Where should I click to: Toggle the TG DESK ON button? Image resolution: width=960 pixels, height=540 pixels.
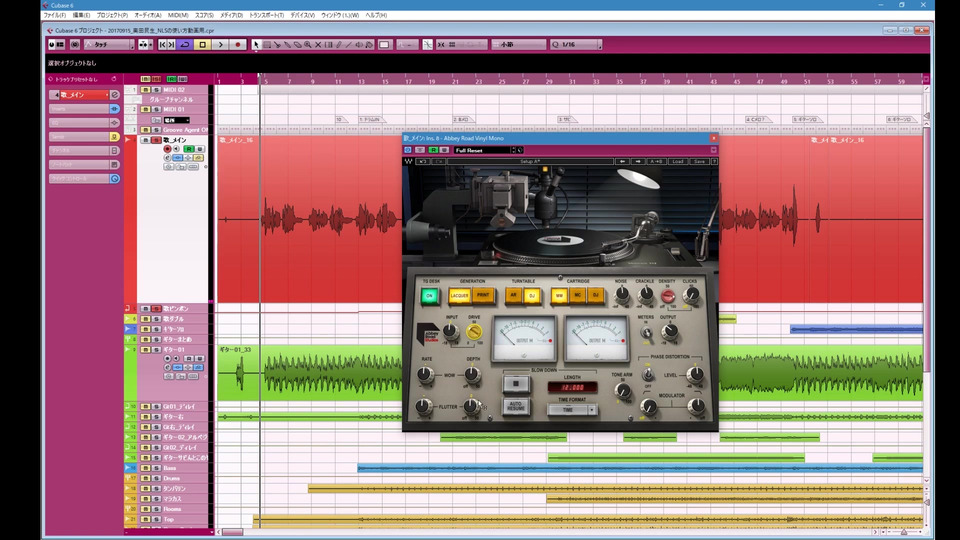click(430, 296)
